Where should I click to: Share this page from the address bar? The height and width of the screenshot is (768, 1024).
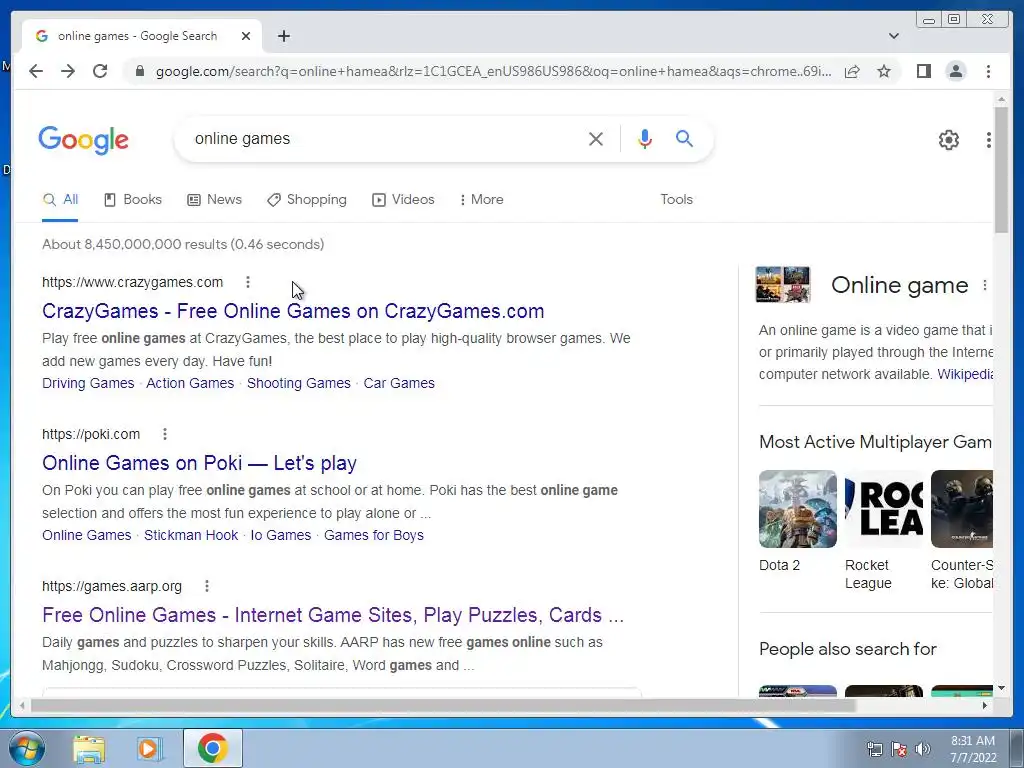pyautogui.click(x=852, y=71)
